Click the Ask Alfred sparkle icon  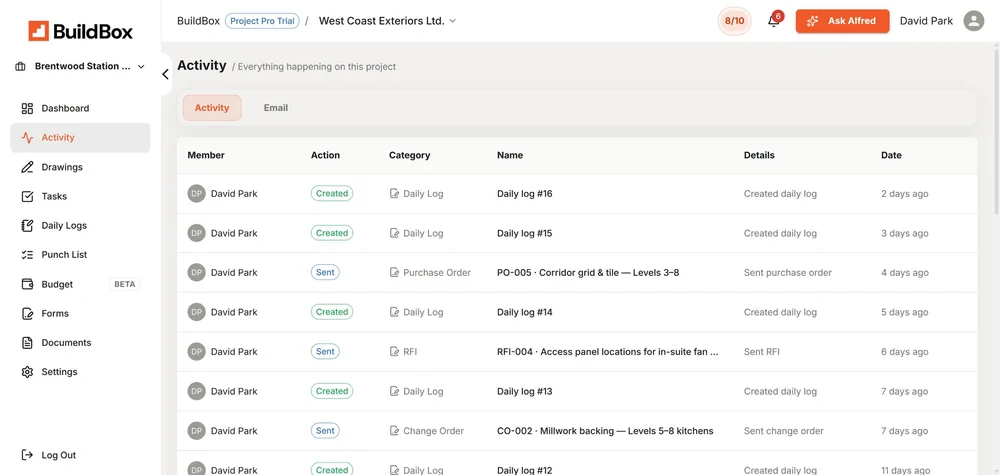[x=812, y=21]
